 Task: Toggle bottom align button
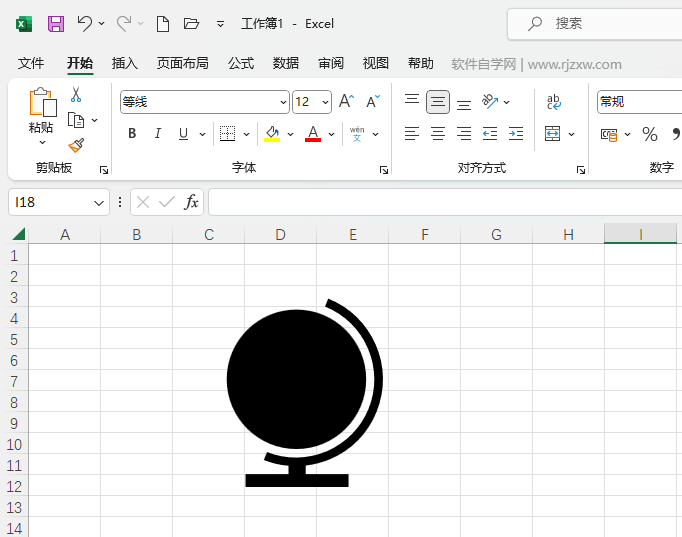point(464,104)
